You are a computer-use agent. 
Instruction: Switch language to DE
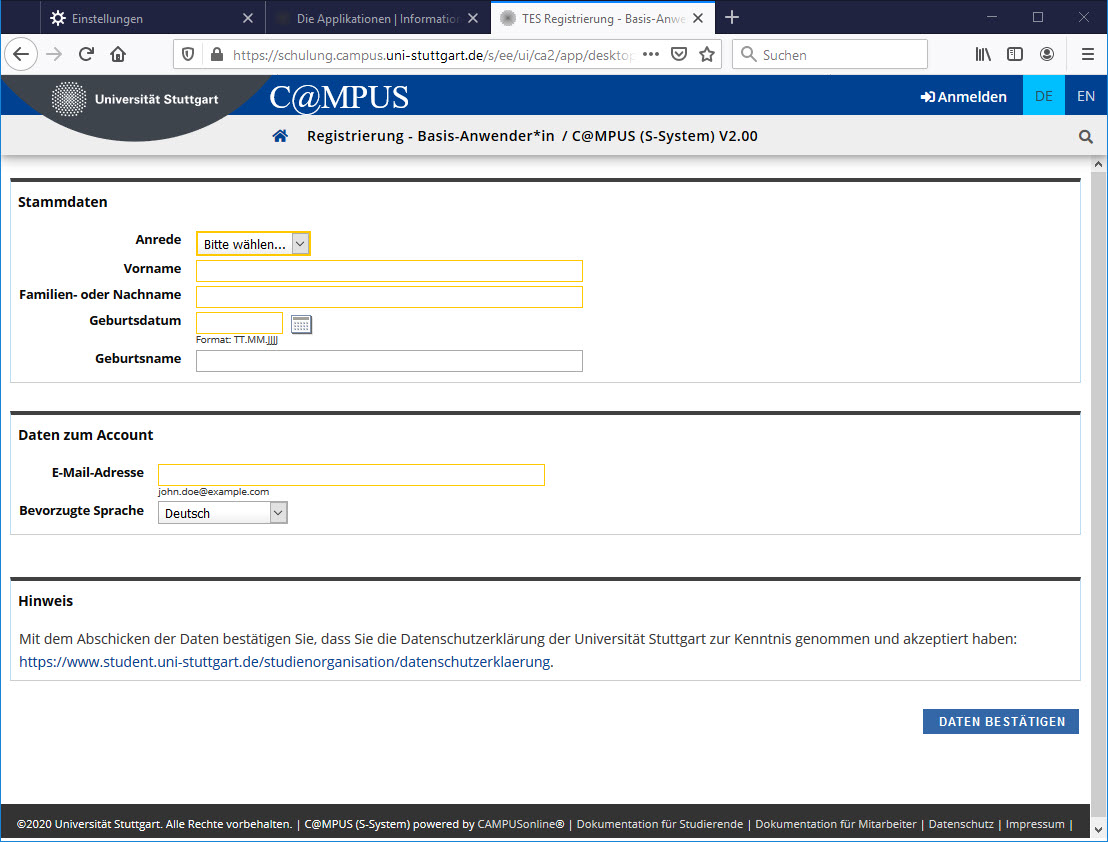click(x=1044, y=96)
